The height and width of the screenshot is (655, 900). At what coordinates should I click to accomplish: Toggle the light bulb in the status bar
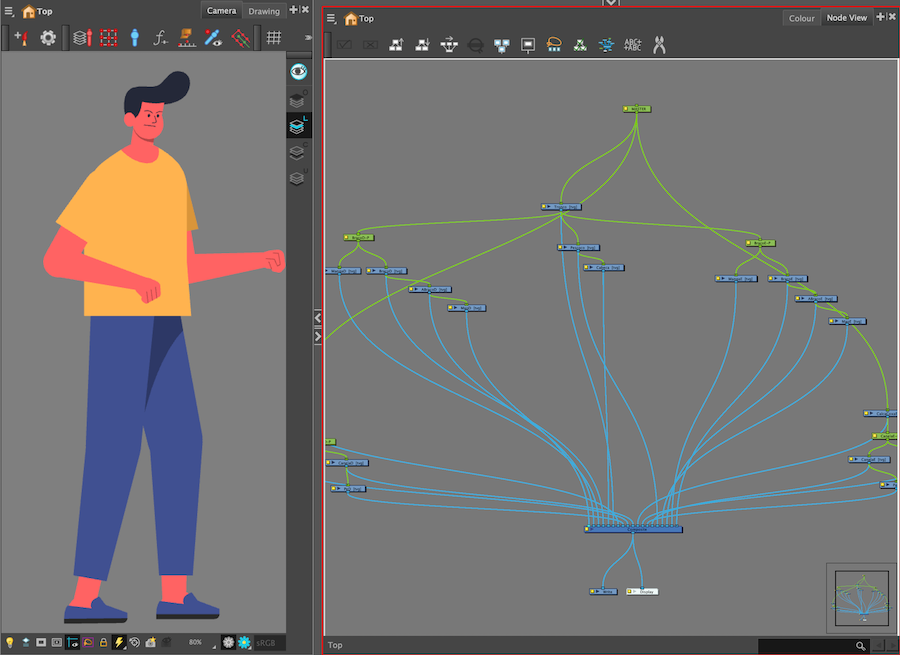[10, 643]
